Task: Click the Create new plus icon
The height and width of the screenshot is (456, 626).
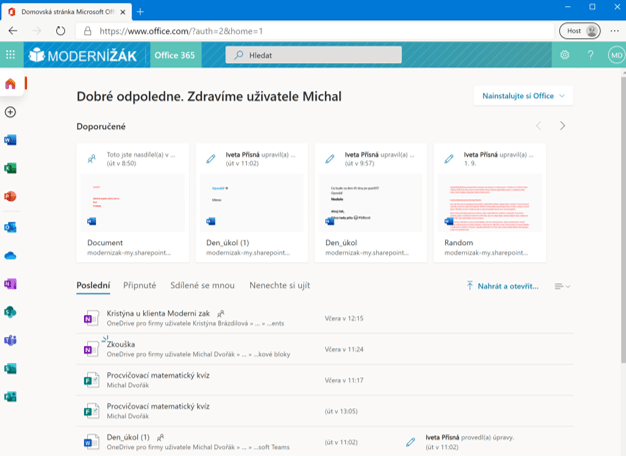Action: click(11, 112)
